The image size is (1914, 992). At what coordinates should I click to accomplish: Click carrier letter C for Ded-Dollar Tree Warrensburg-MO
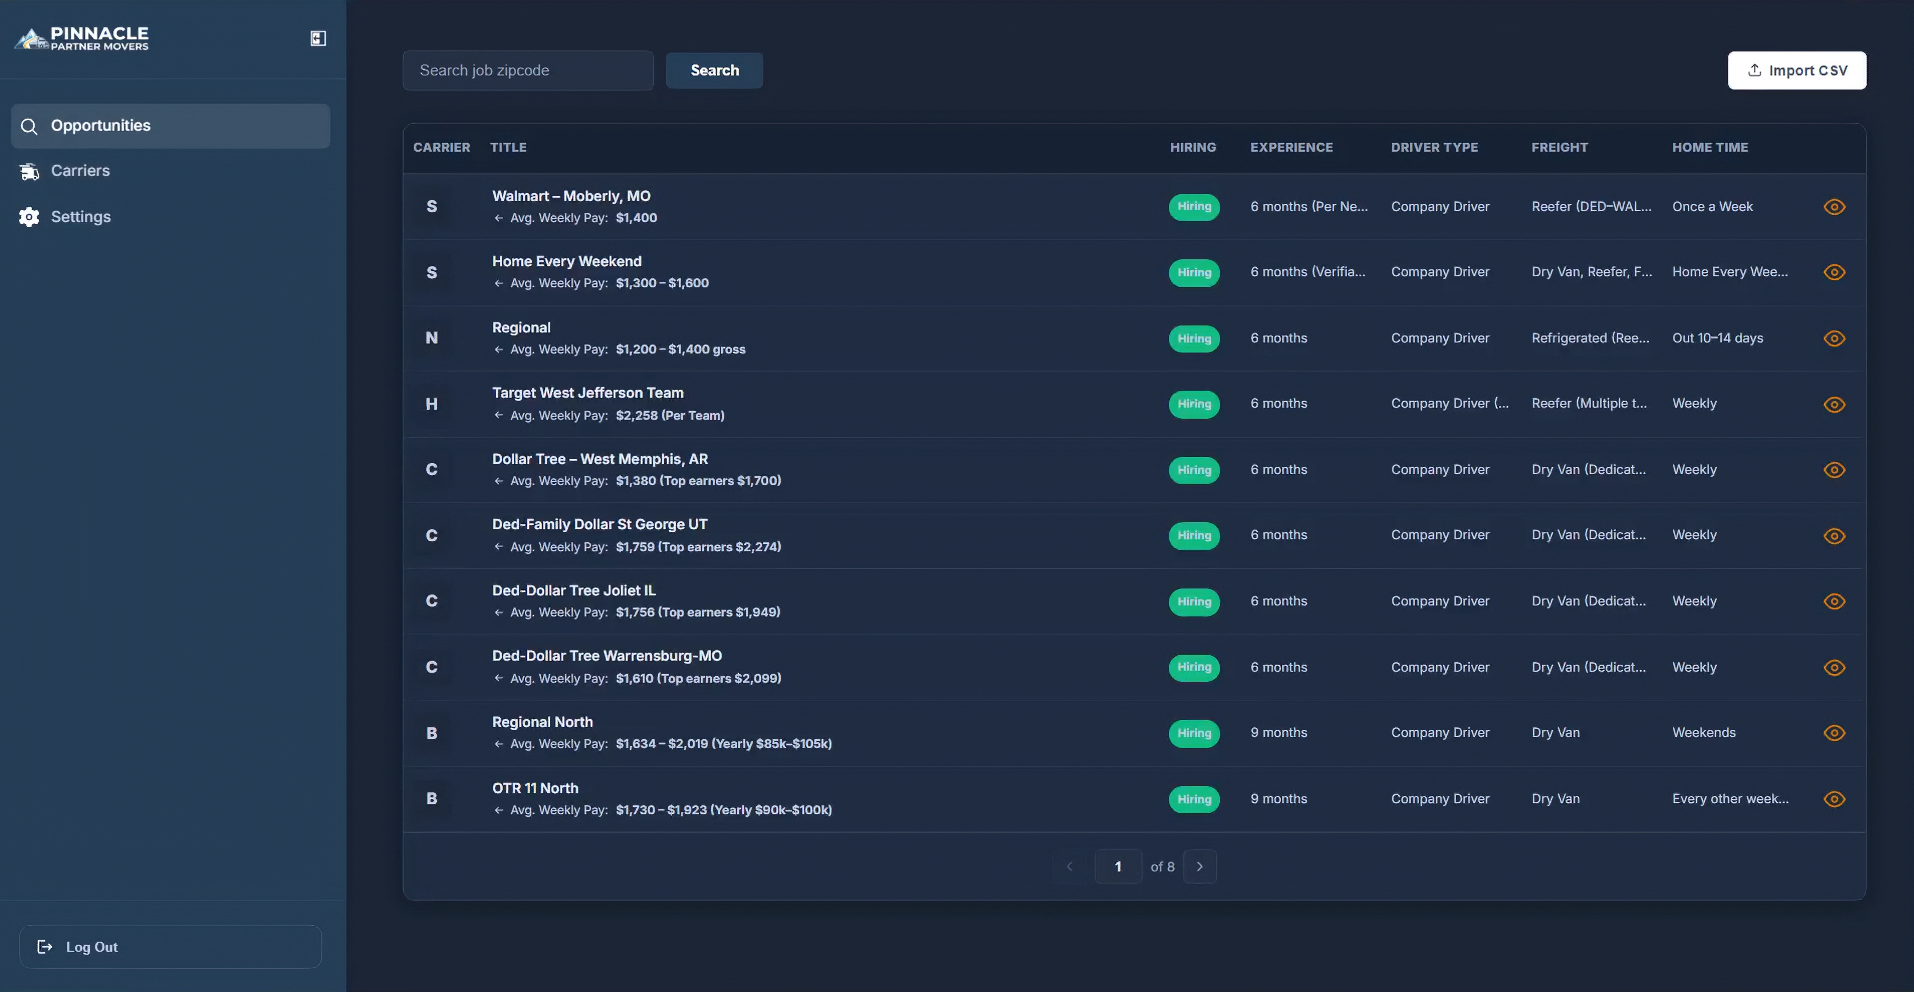432,667
